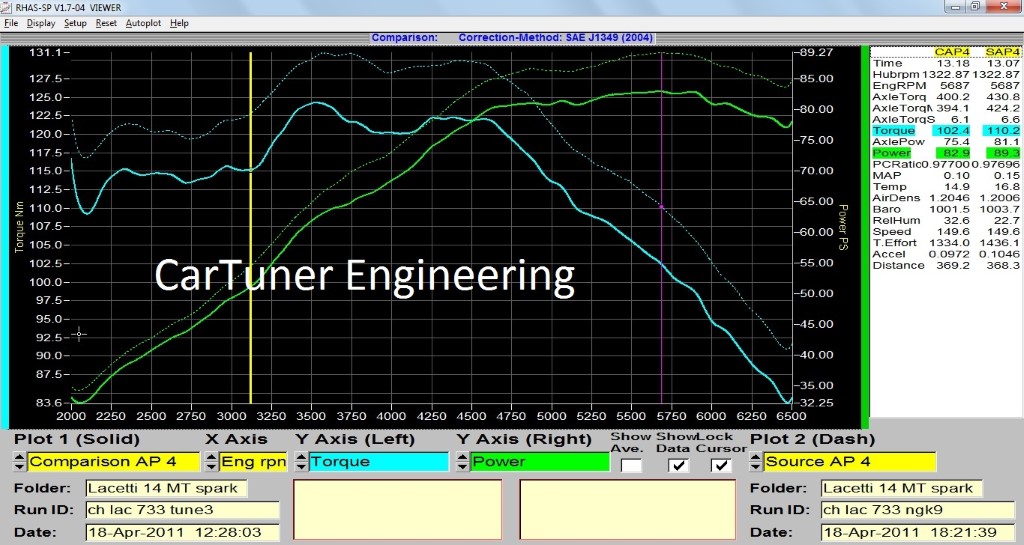Click Run ID field ch lac 733 ngk9
Image resolution: width=1024 pixels, height=545 pixels.
[x=918, y=510]
